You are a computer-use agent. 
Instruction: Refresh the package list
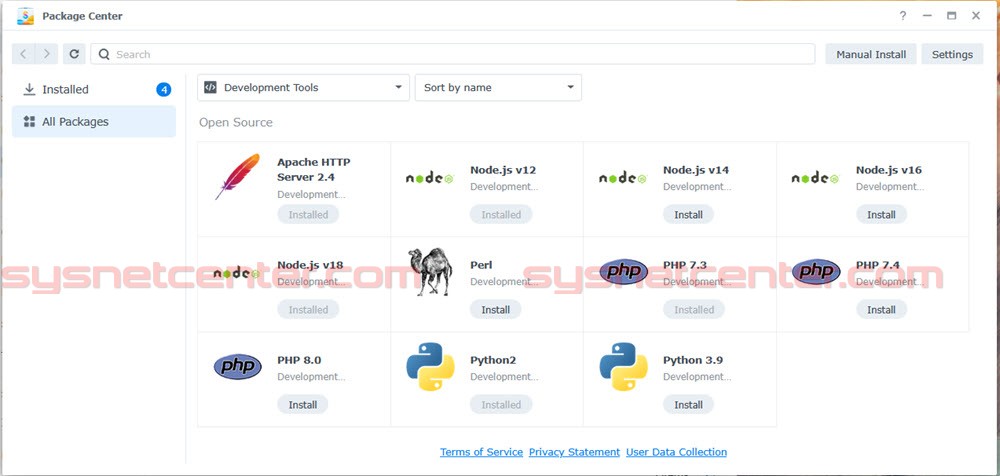point(74,54)
